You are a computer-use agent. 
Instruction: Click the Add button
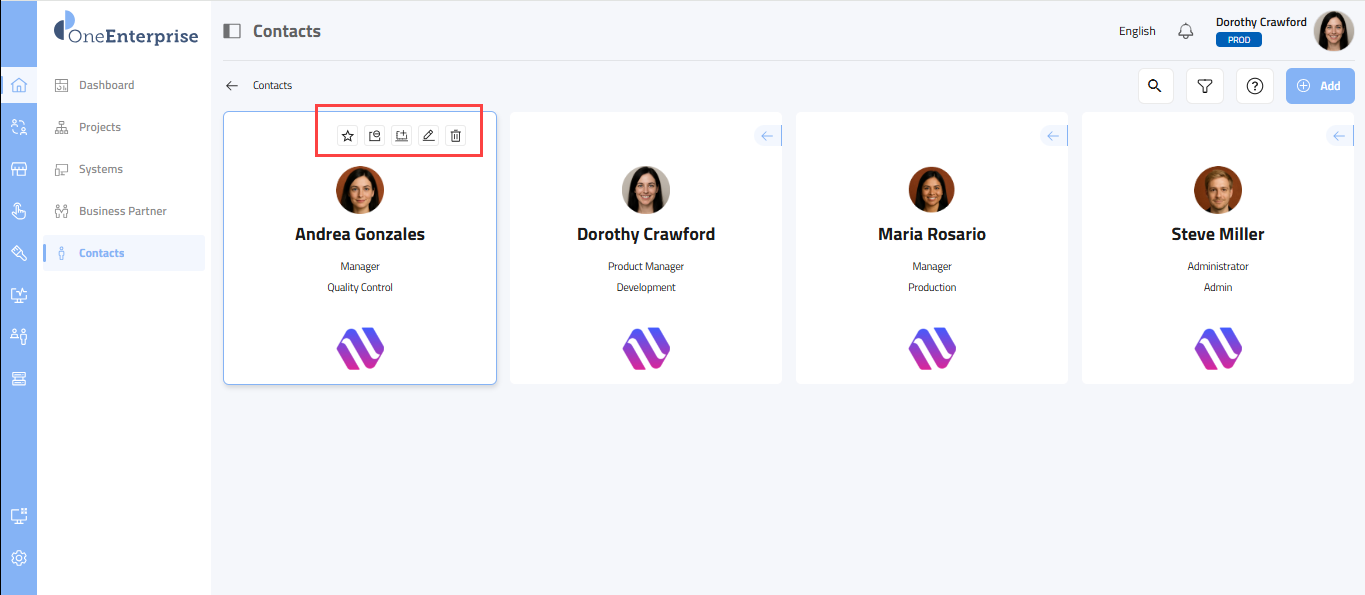click(1319, 86)
